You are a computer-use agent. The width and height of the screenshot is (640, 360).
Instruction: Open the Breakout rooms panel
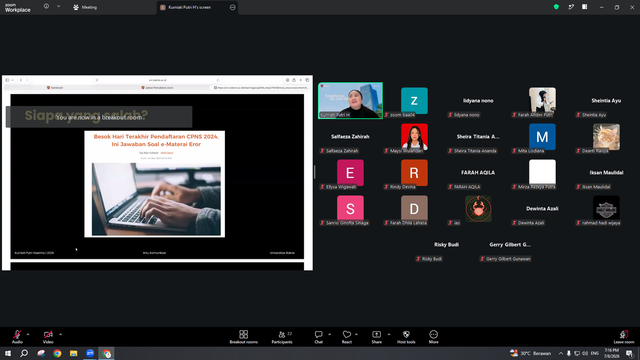click(x=243, y=337)
